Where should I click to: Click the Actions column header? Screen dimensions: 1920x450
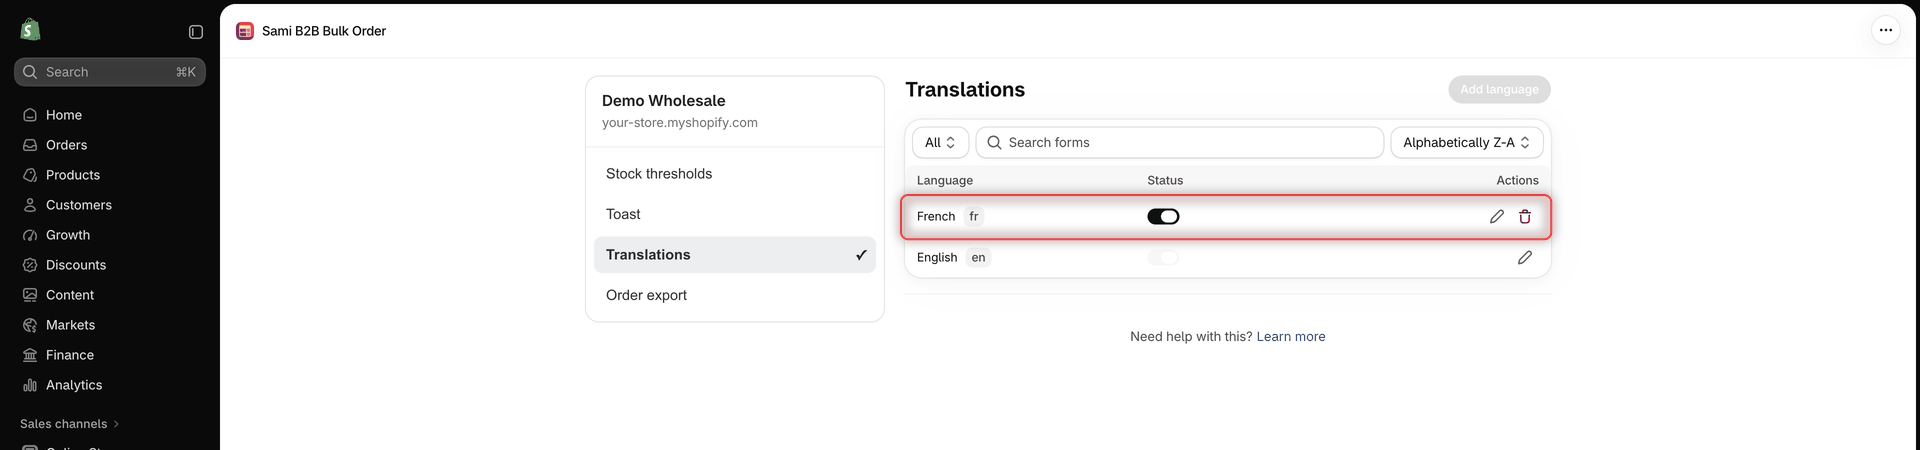tap(1517, 180)
